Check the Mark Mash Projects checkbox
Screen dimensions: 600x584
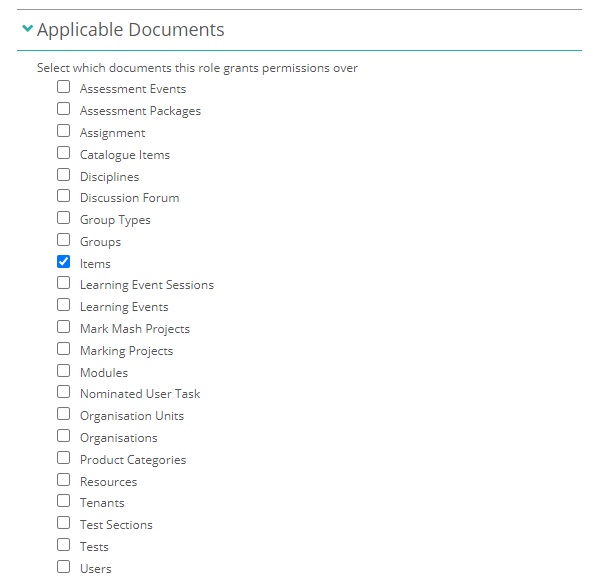[64, 327]
